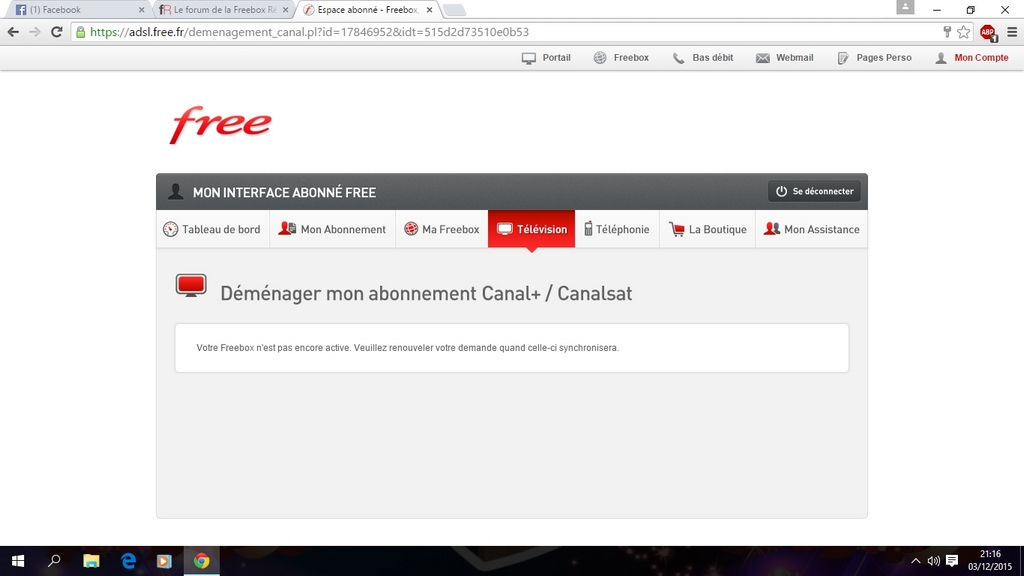Open the media player taskbar icon
This screenshot has height=576, width=1024.
pyautogui.click(x=164, y=560)
